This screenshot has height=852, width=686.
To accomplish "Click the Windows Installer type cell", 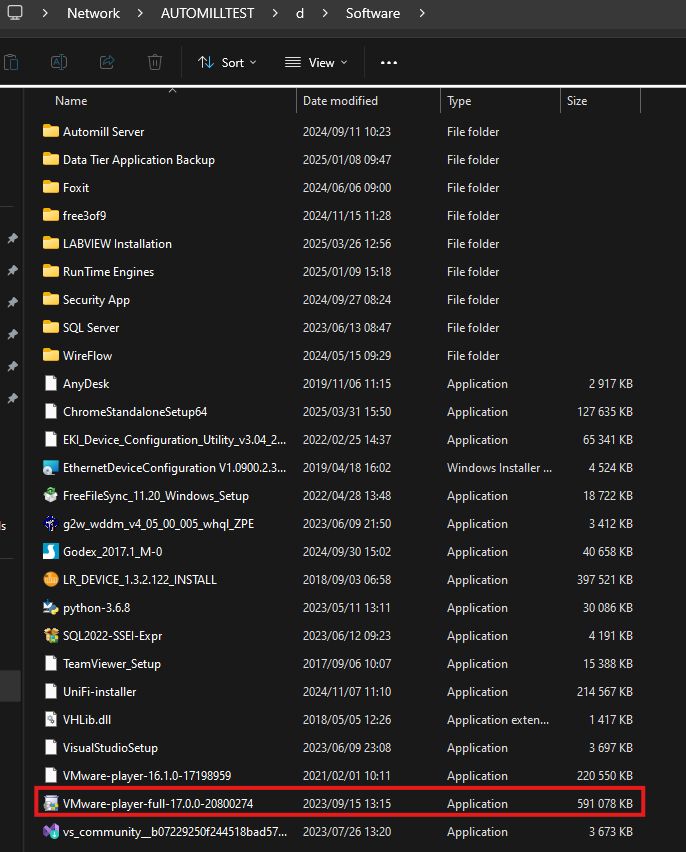I will (x=500, y=468).
